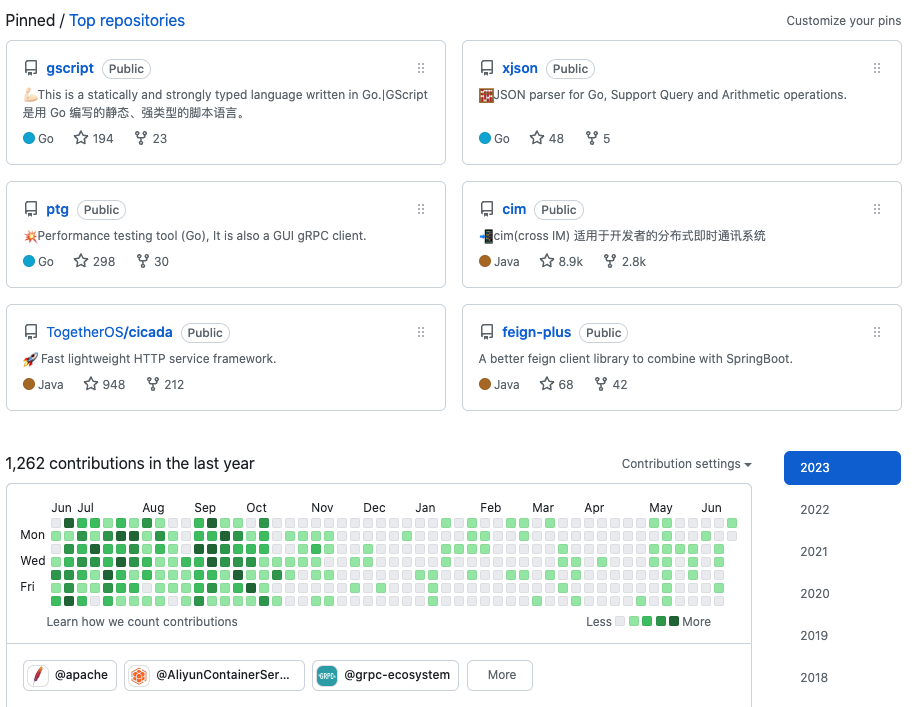Click the 1,262 contributions heading
The image size is (922, 707).
pyautogui.click(x=130, y=463)
